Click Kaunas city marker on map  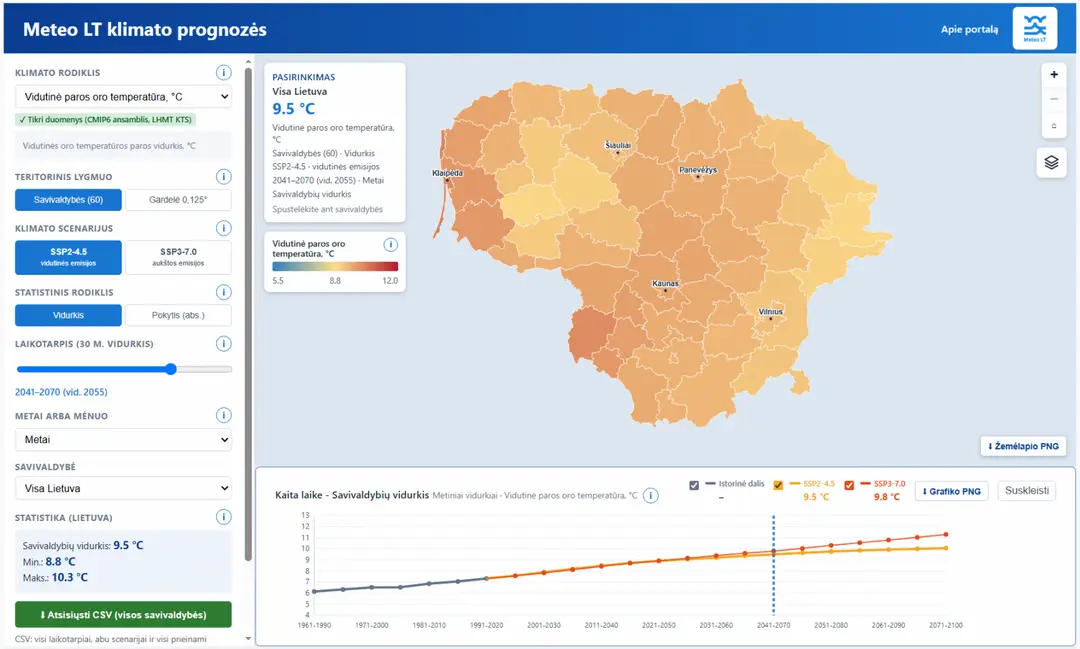click(x=665, y=290)
